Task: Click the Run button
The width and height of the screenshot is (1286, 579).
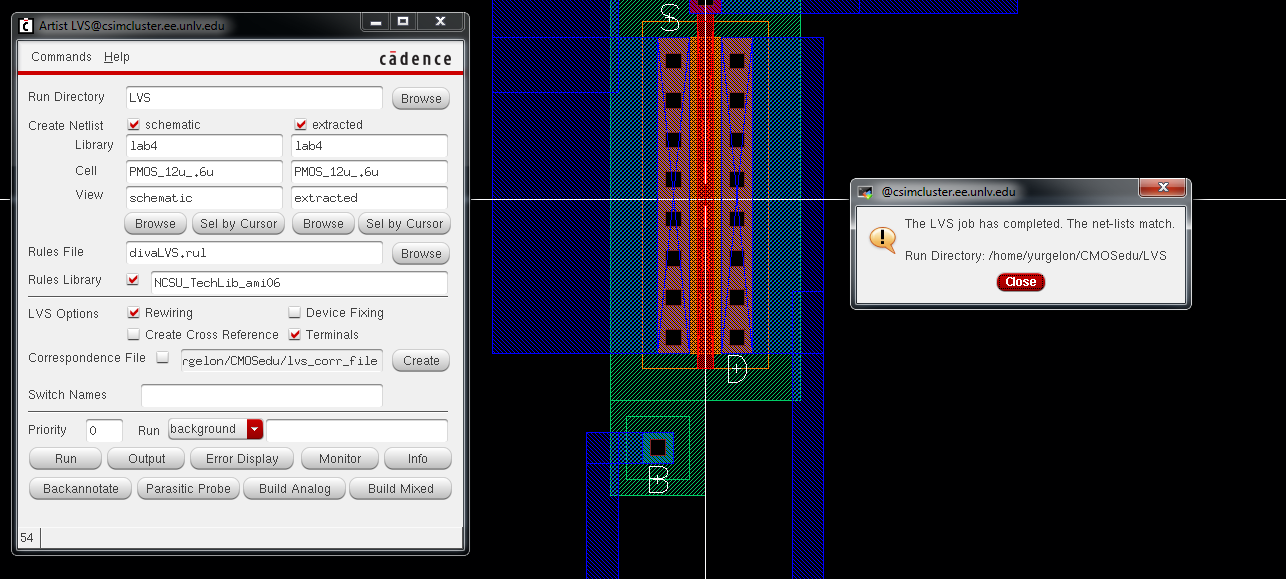Action: pos(66,459)
